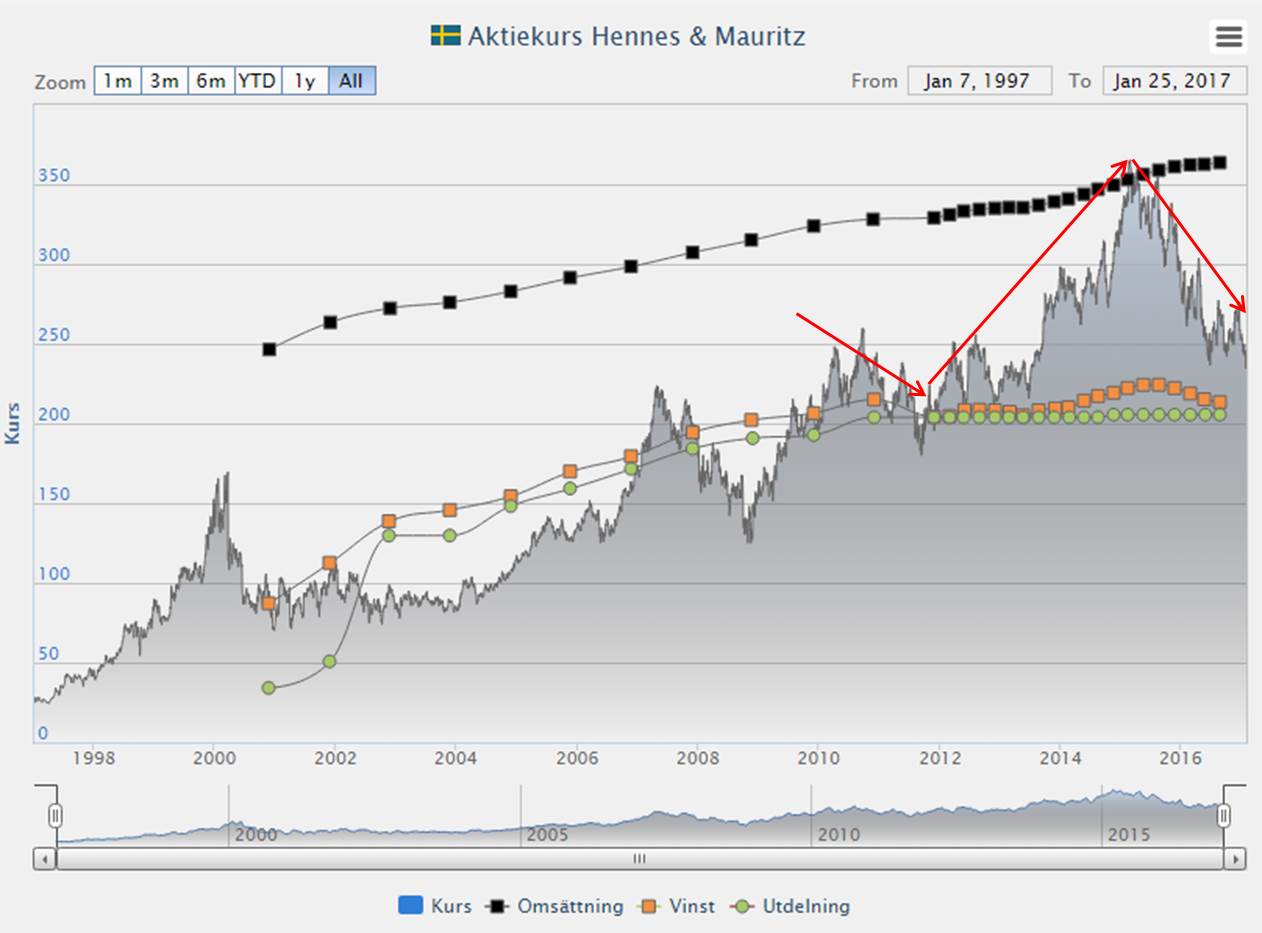Viewport: 1262px width, 933px height.
Task: Toggle the Kurs series in legend
Action: [434, 906]
